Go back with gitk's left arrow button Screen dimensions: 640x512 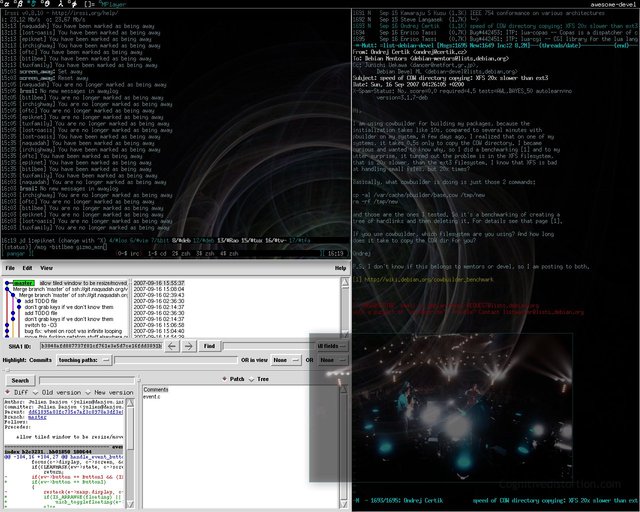pyautogui.click(x=172, y=346)
